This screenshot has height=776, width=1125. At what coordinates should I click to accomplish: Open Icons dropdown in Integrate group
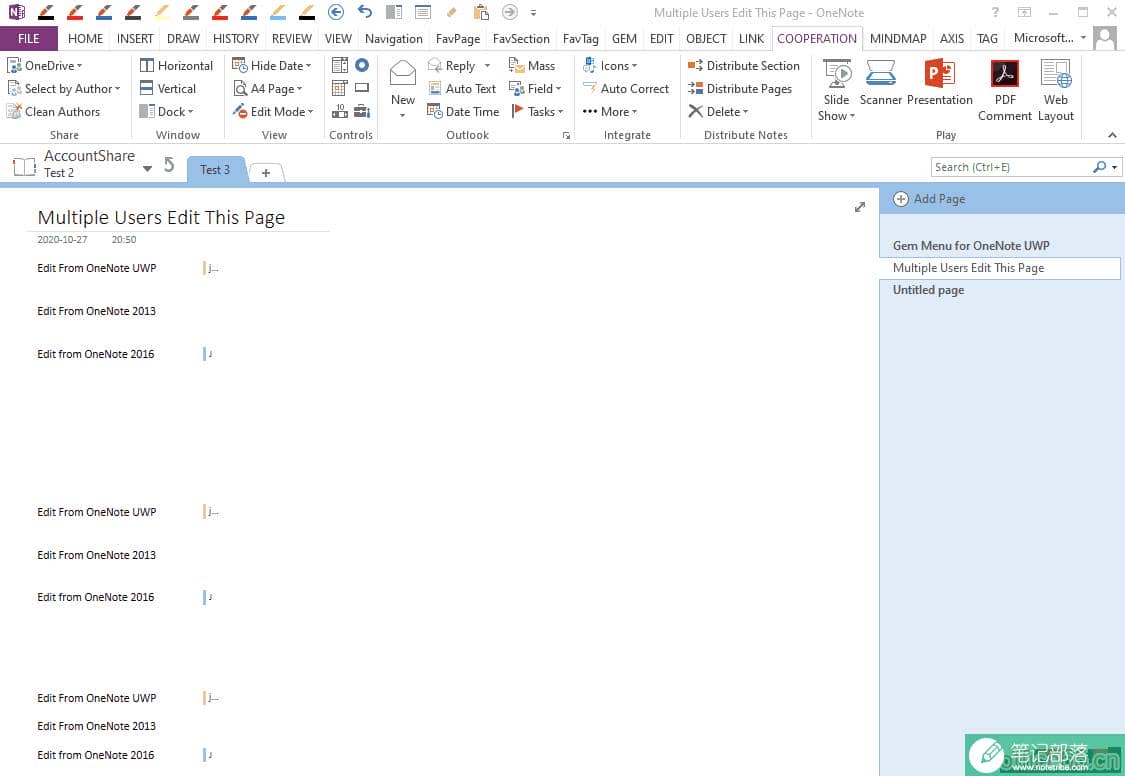click(610, 65)
